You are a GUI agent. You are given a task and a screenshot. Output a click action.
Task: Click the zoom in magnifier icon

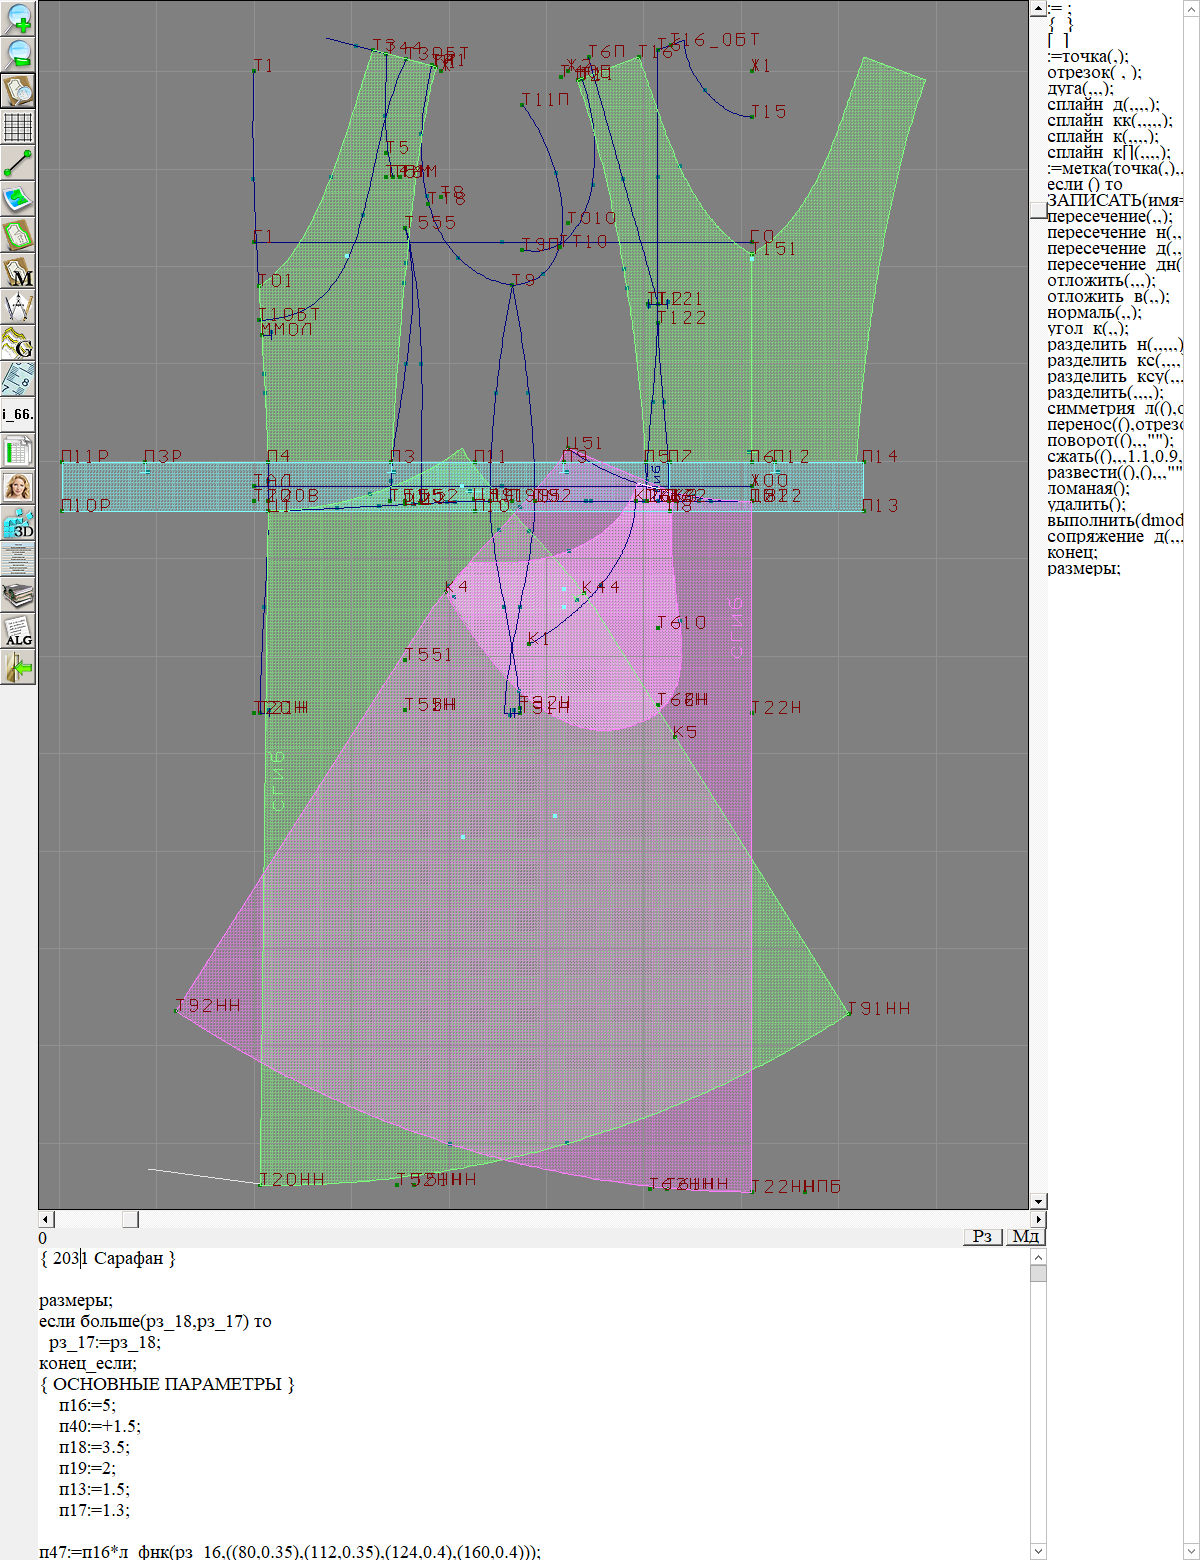[18, 18]
